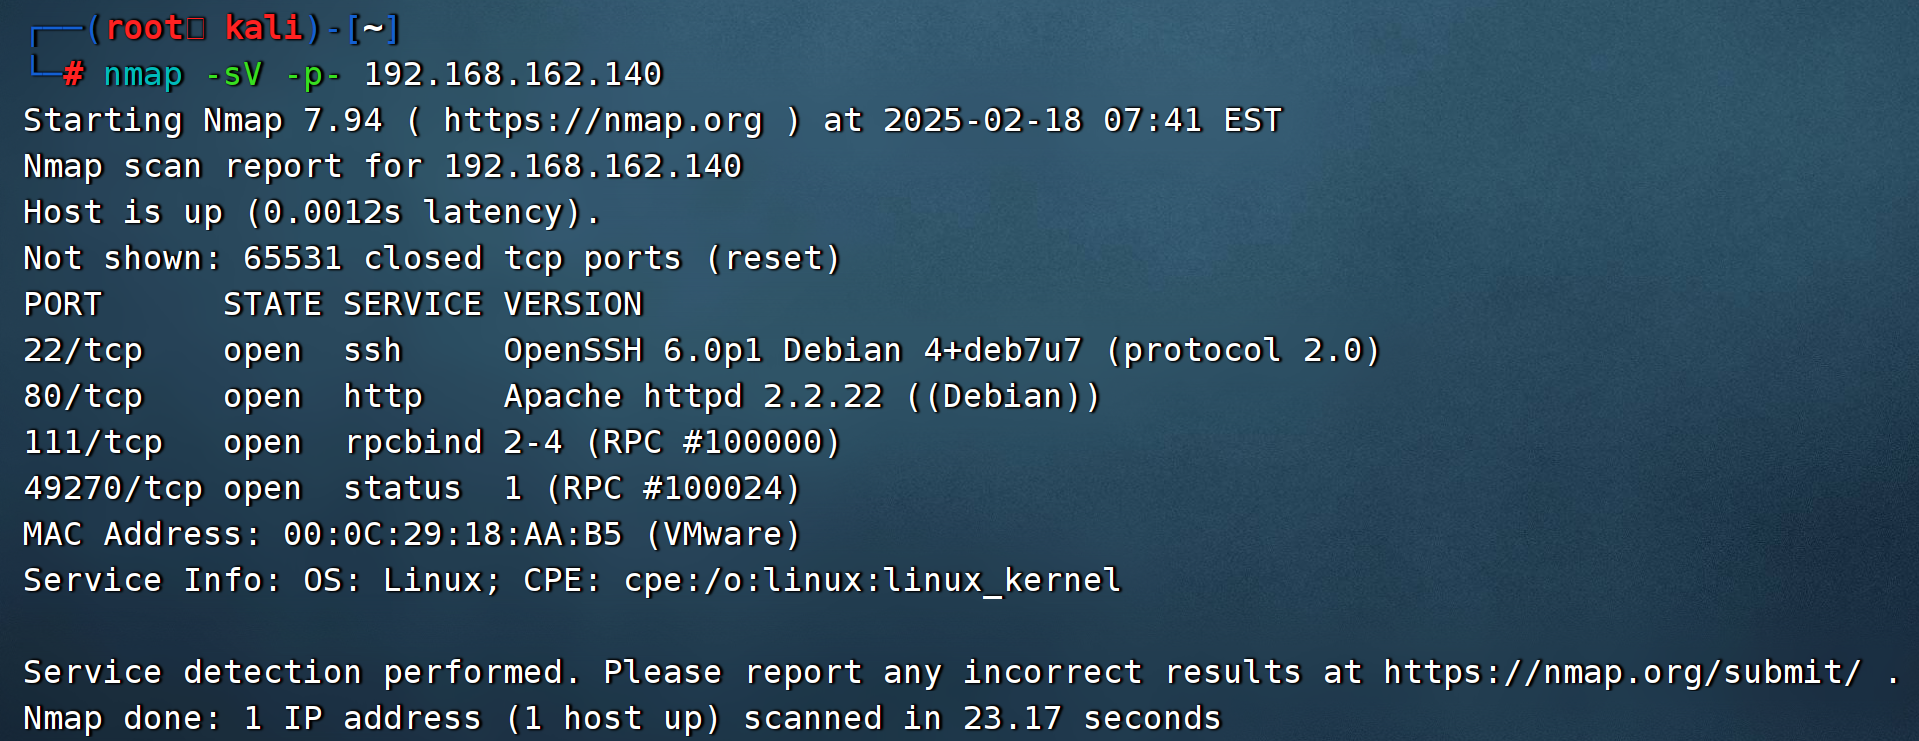Click the 49270/tcp port entry

[x=113, y=489]
